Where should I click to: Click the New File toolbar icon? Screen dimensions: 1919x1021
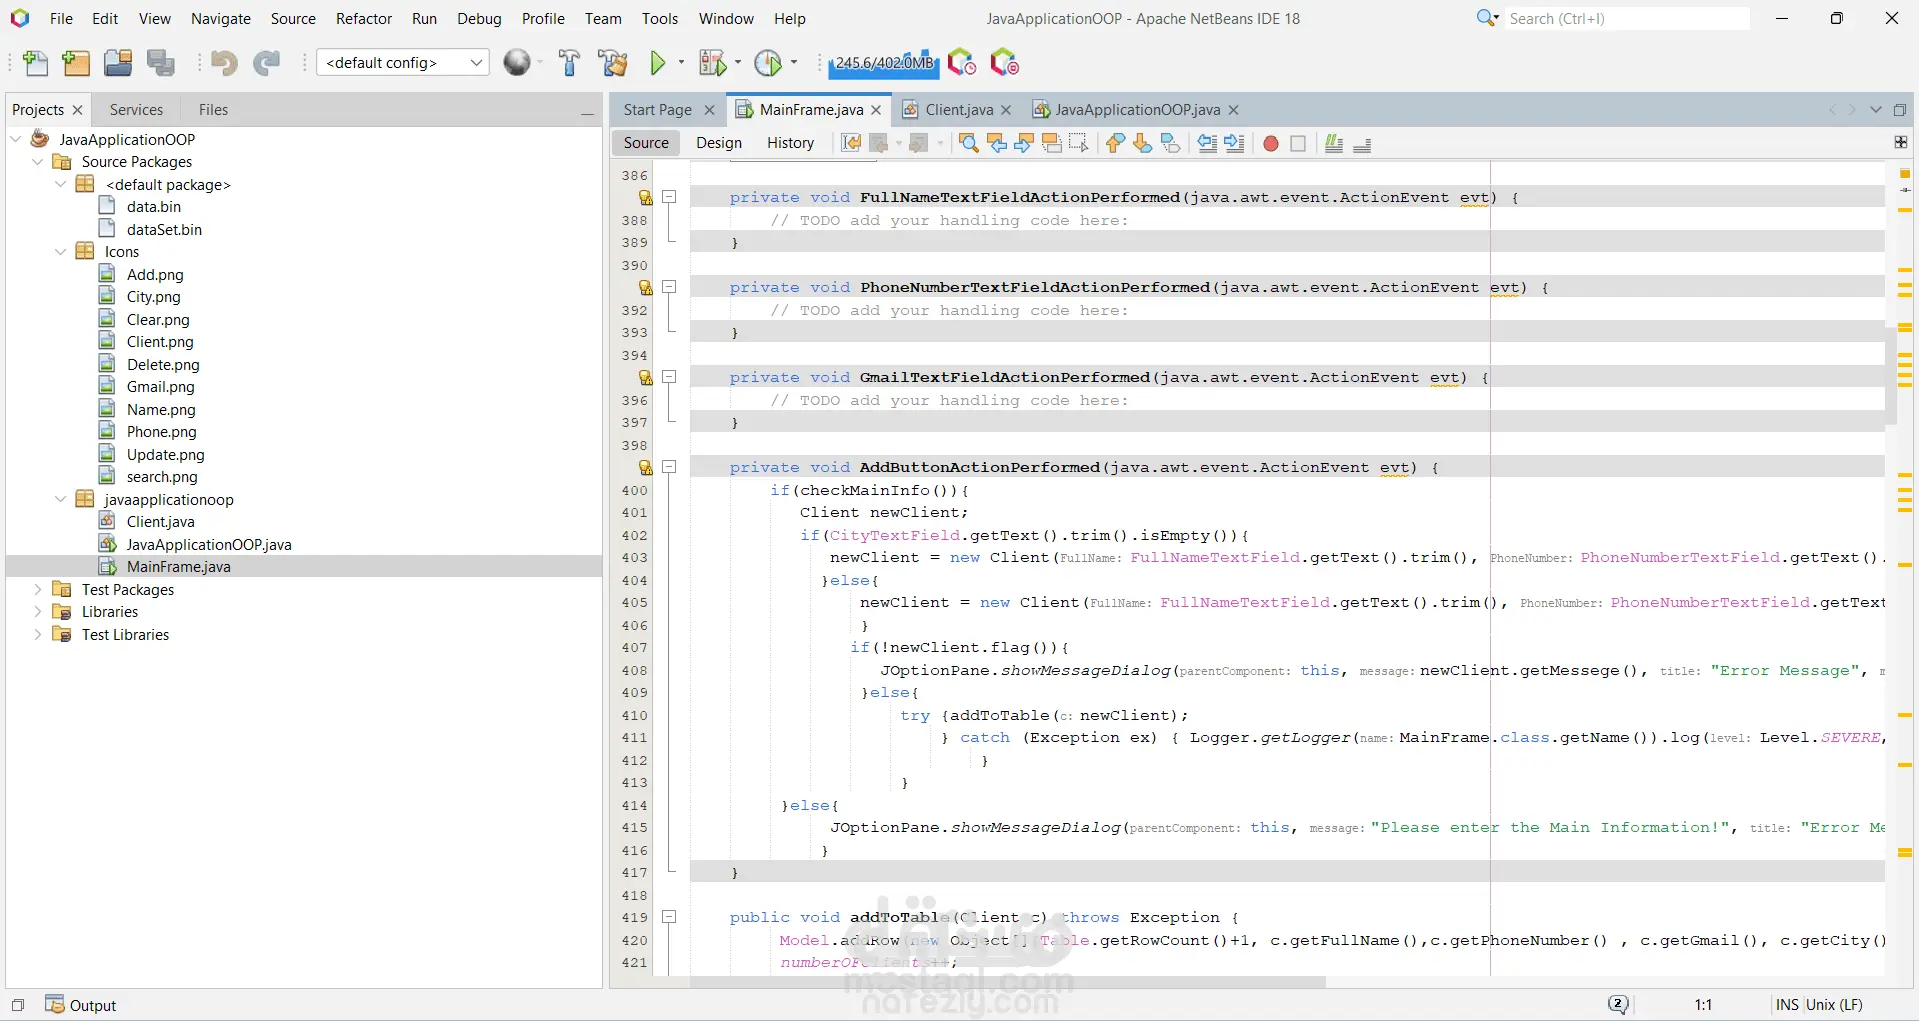(x=35, y=63)
